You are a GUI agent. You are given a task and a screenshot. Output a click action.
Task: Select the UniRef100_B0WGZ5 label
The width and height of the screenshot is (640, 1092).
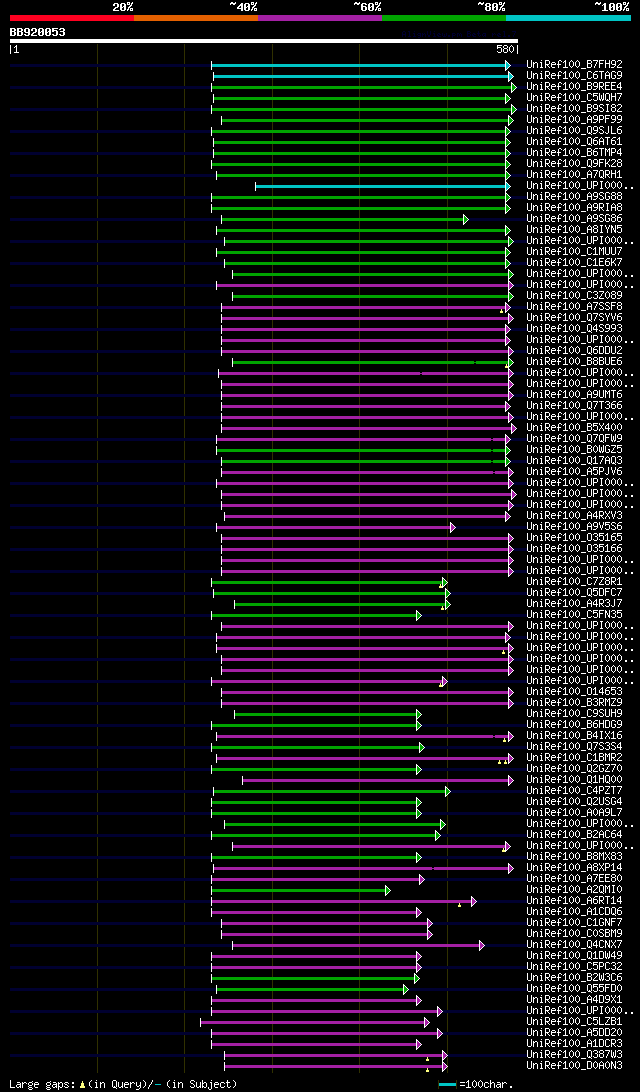575,449
